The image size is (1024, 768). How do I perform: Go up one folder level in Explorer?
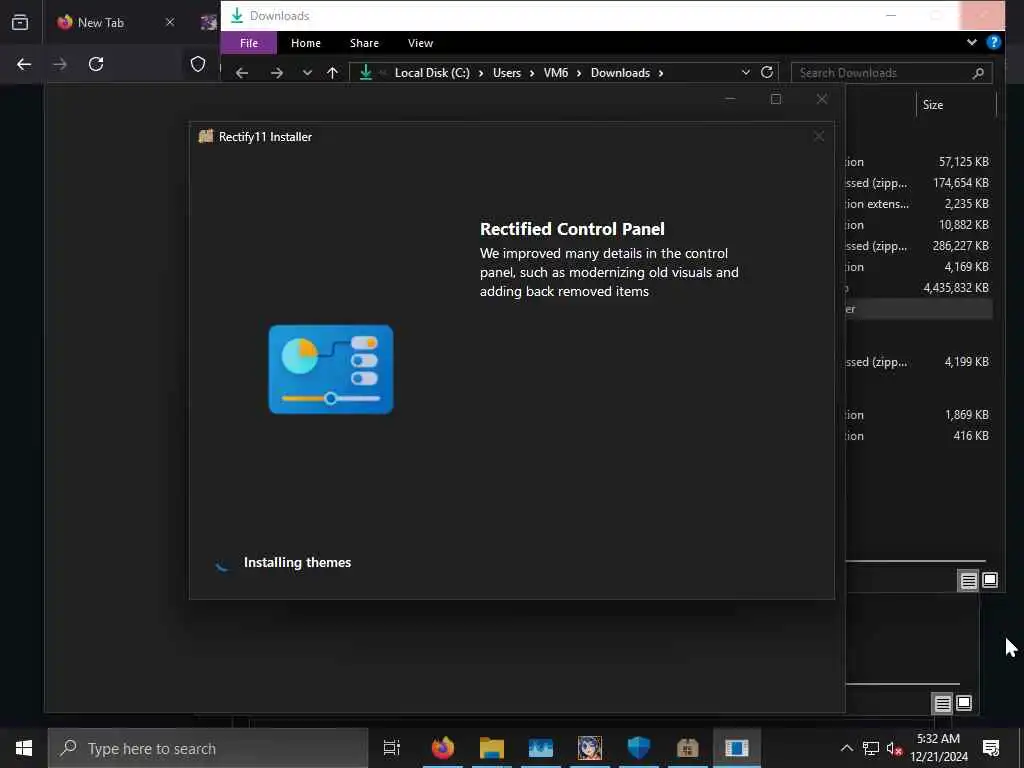(x=332, y=72)
